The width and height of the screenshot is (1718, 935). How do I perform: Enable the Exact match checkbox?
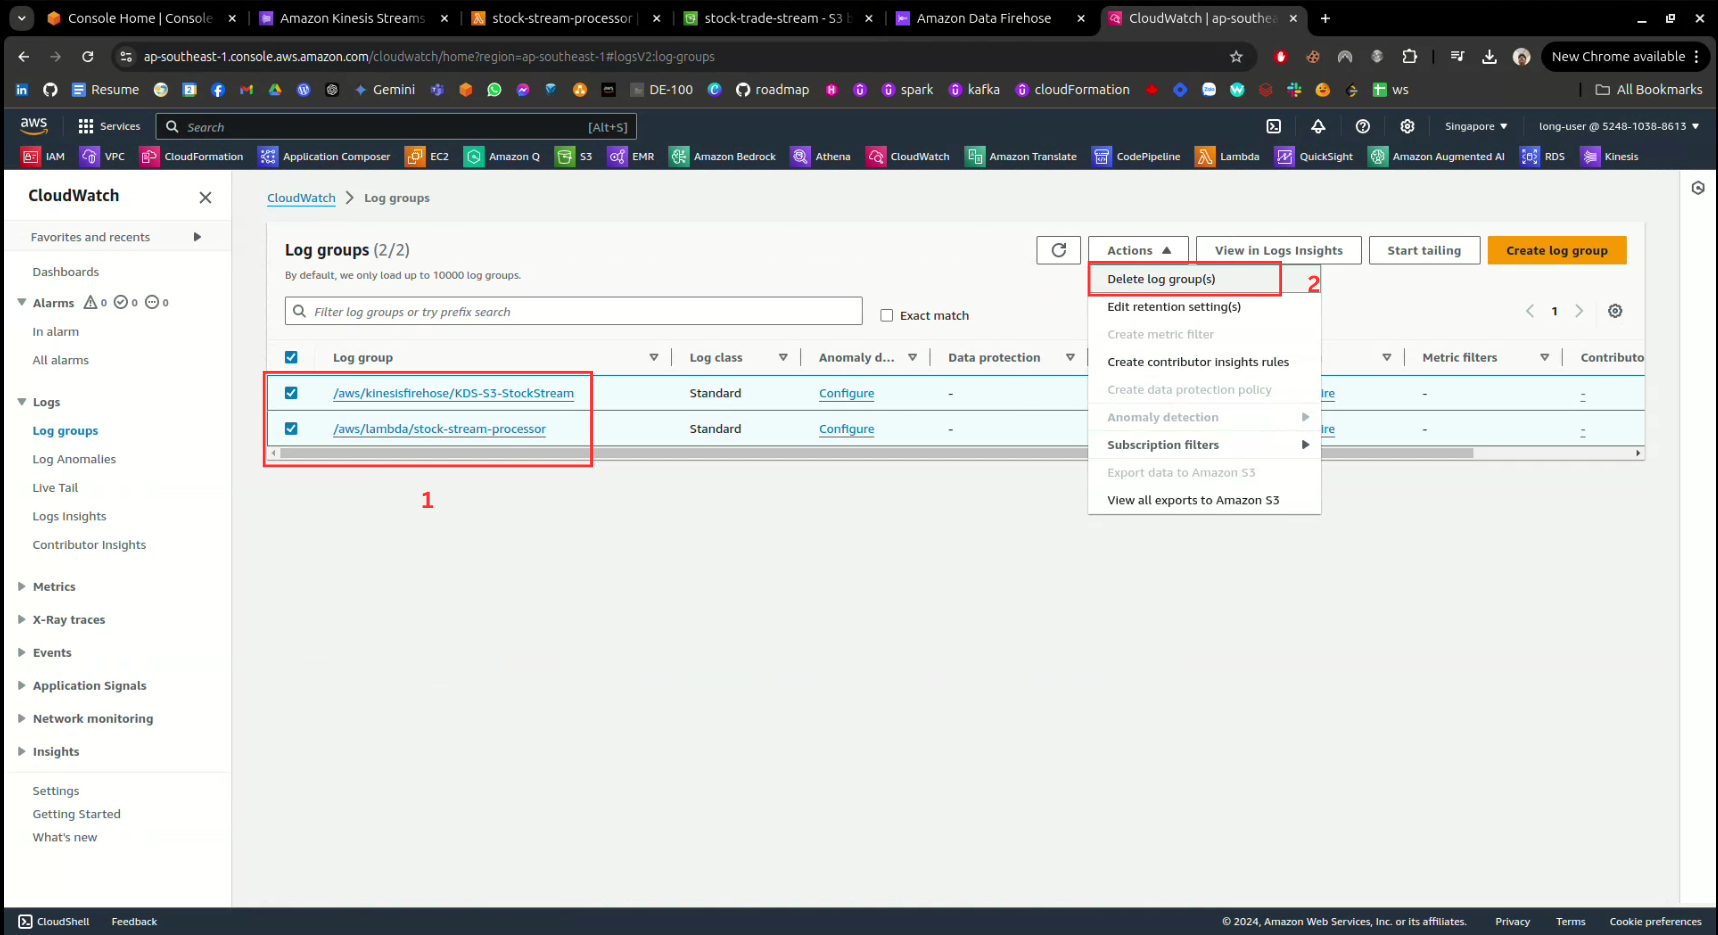886,315
